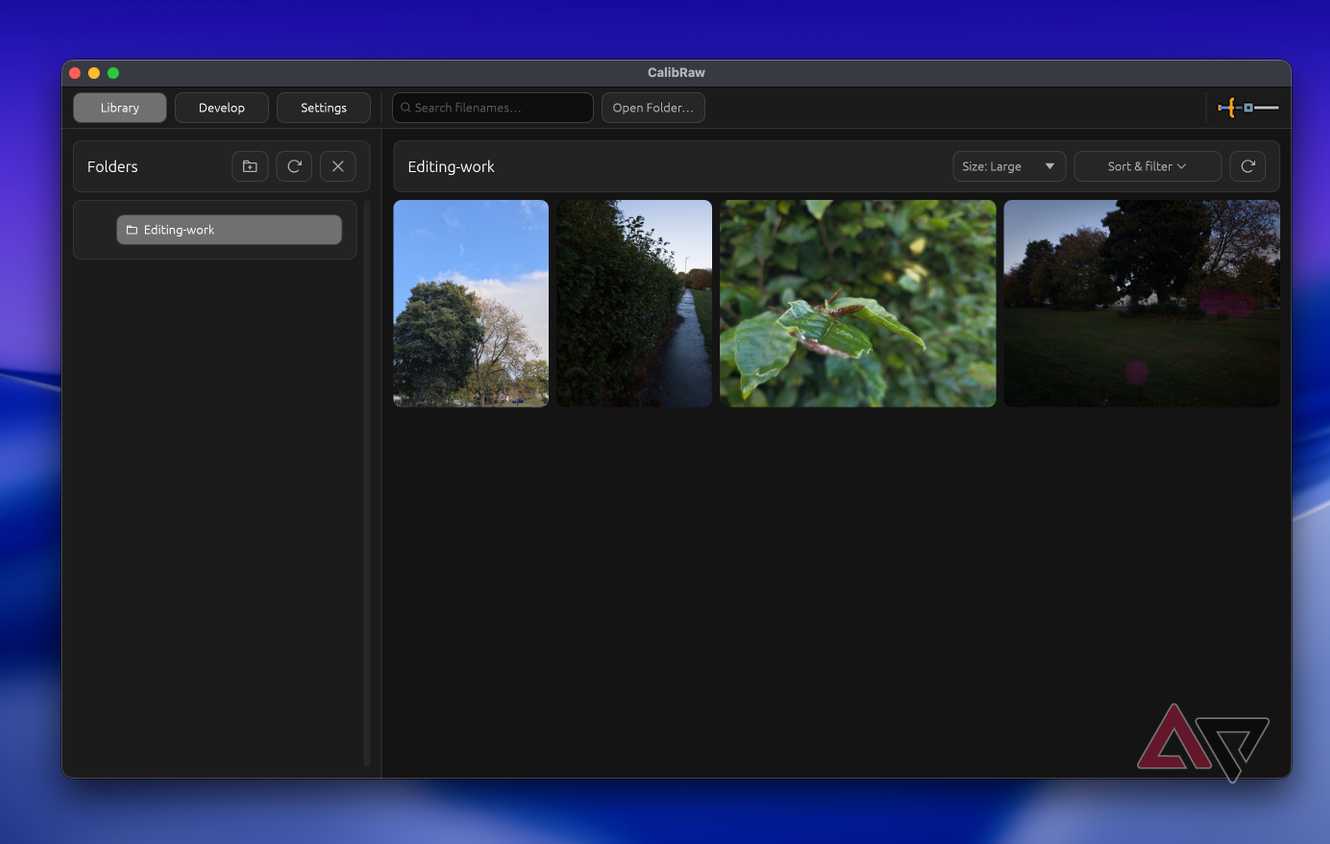This screenshot has height=844, width=1330.
Task: Refresh the Folders list
Action: (x=294, y=166)
